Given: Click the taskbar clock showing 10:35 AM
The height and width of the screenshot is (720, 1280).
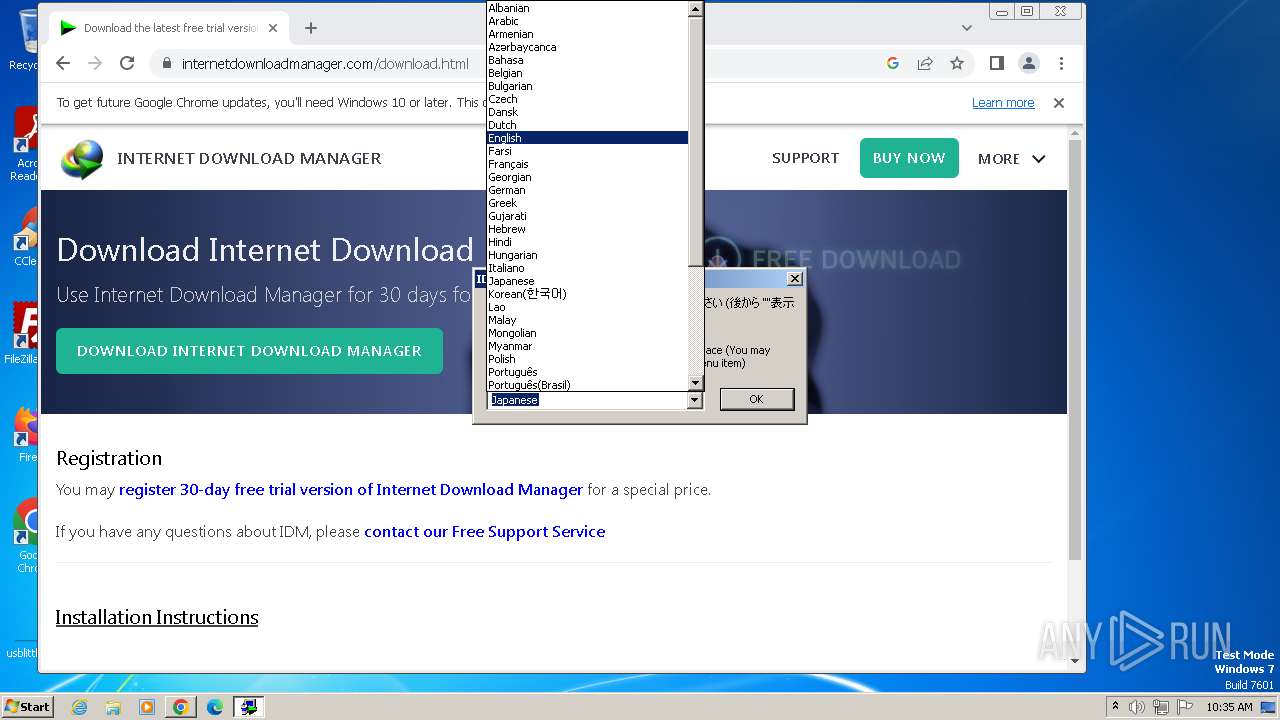Looking at the screenshot, I should [1229, 707].
